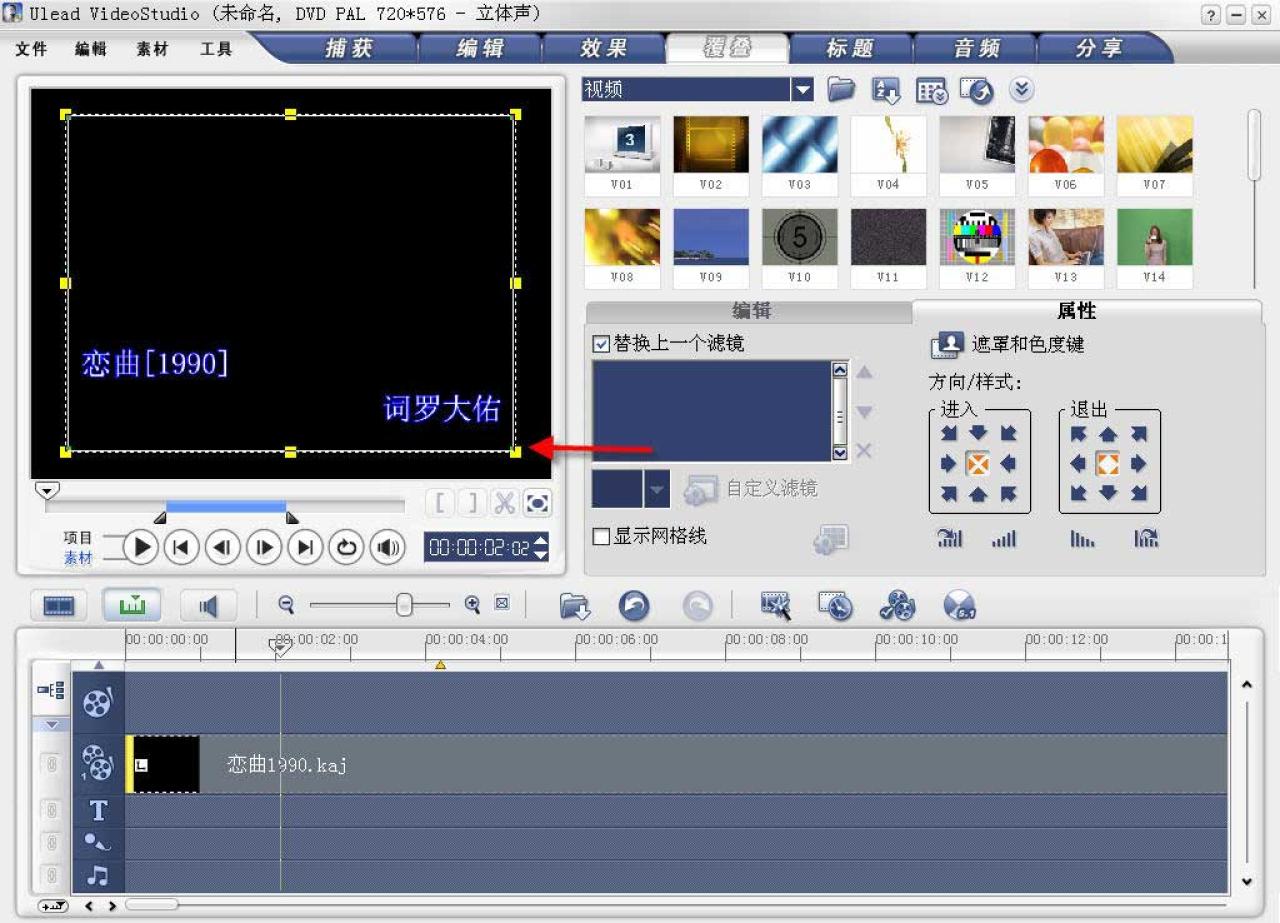The width and height of the screenshot is (1280, 923).
Task: Switch to Storyboard view
Action: click(57, 605)
